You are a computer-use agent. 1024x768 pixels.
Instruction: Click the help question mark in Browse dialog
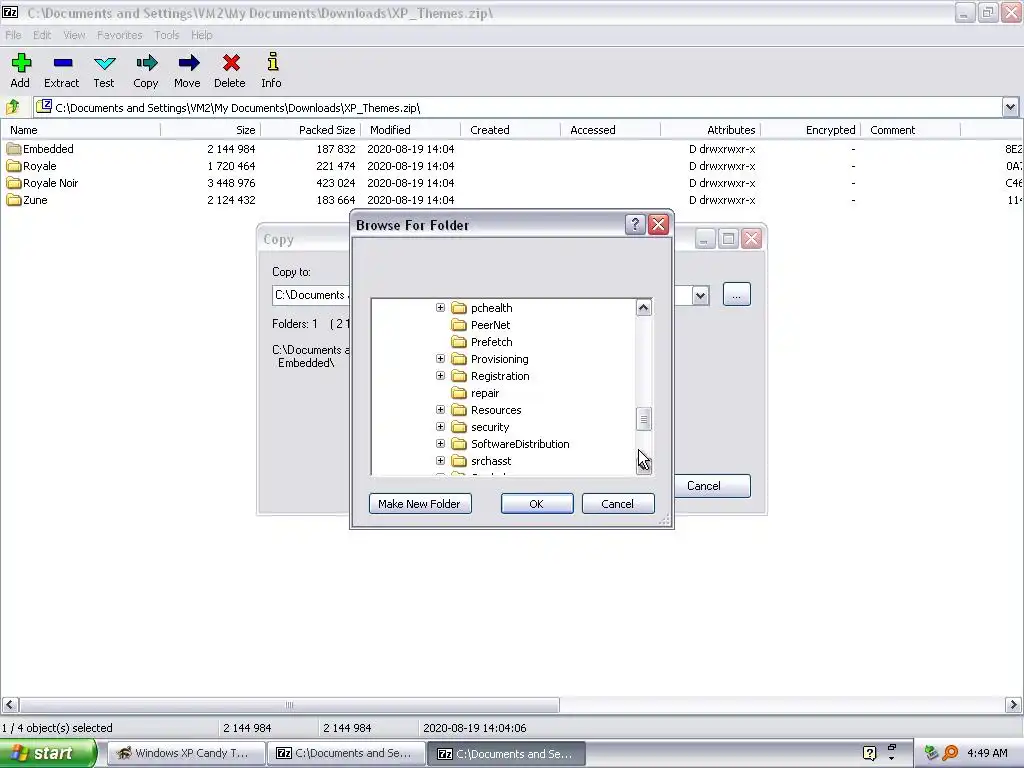tap(635, 225)
